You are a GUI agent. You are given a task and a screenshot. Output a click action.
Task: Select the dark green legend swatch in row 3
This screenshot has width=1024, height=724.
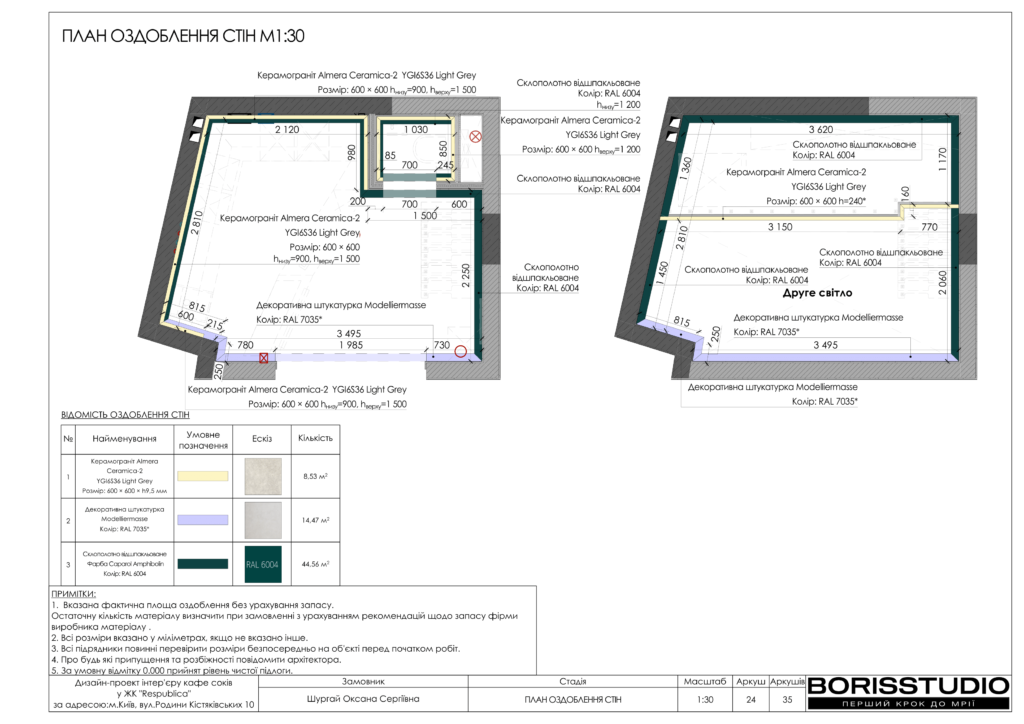point(203,564)
